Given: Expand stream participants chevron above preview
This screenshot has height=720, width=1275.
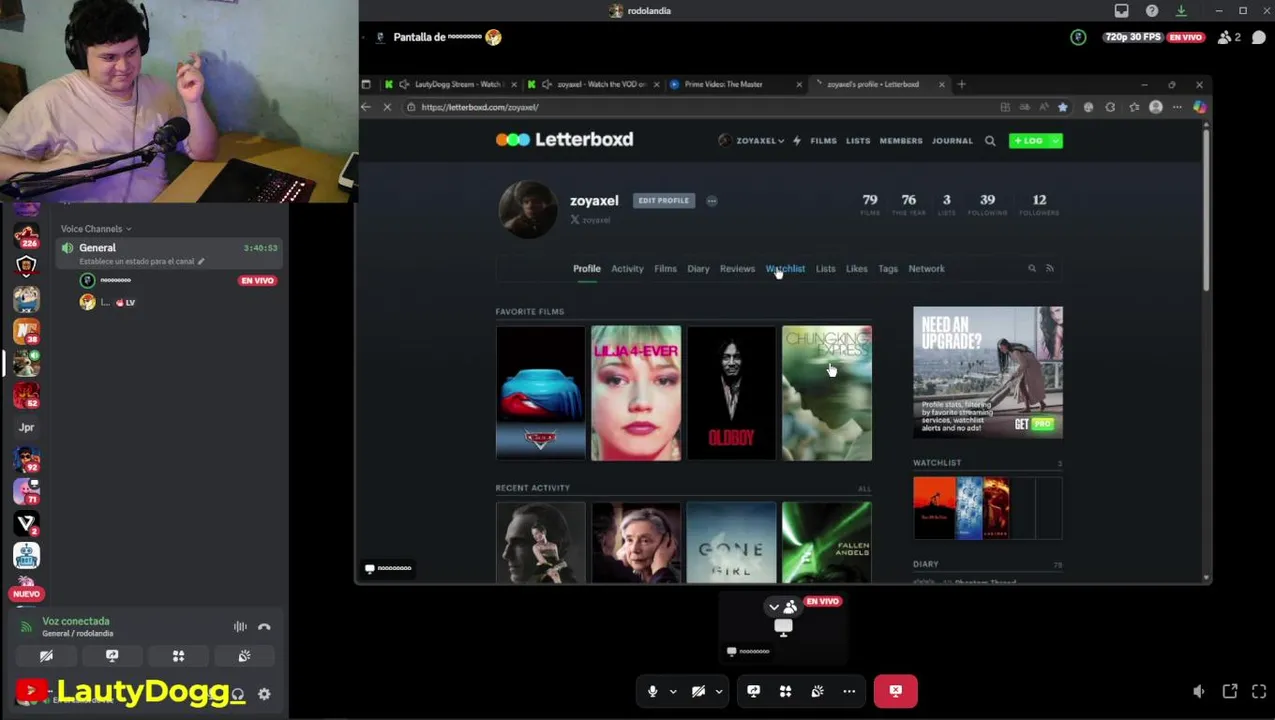Looking at the screenshot, I should pos(773,607).
